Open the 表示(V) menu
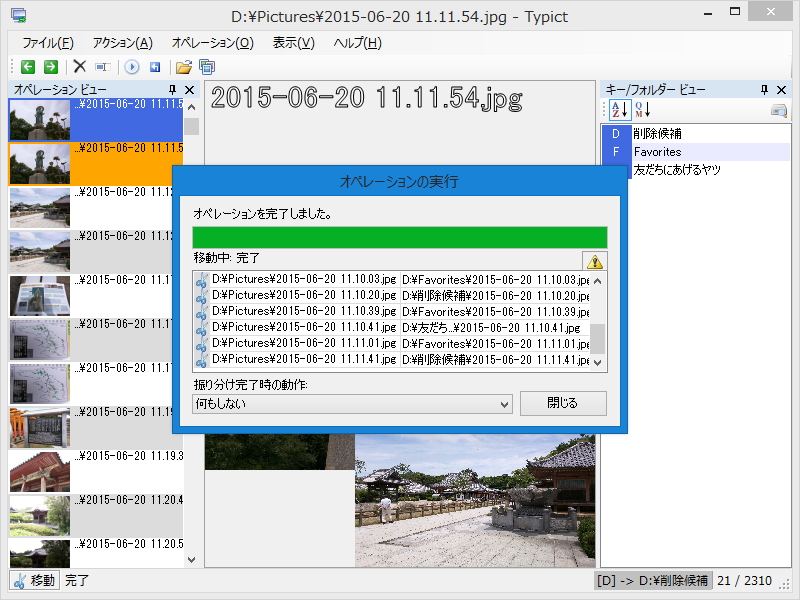 click(x=293, y=43)
